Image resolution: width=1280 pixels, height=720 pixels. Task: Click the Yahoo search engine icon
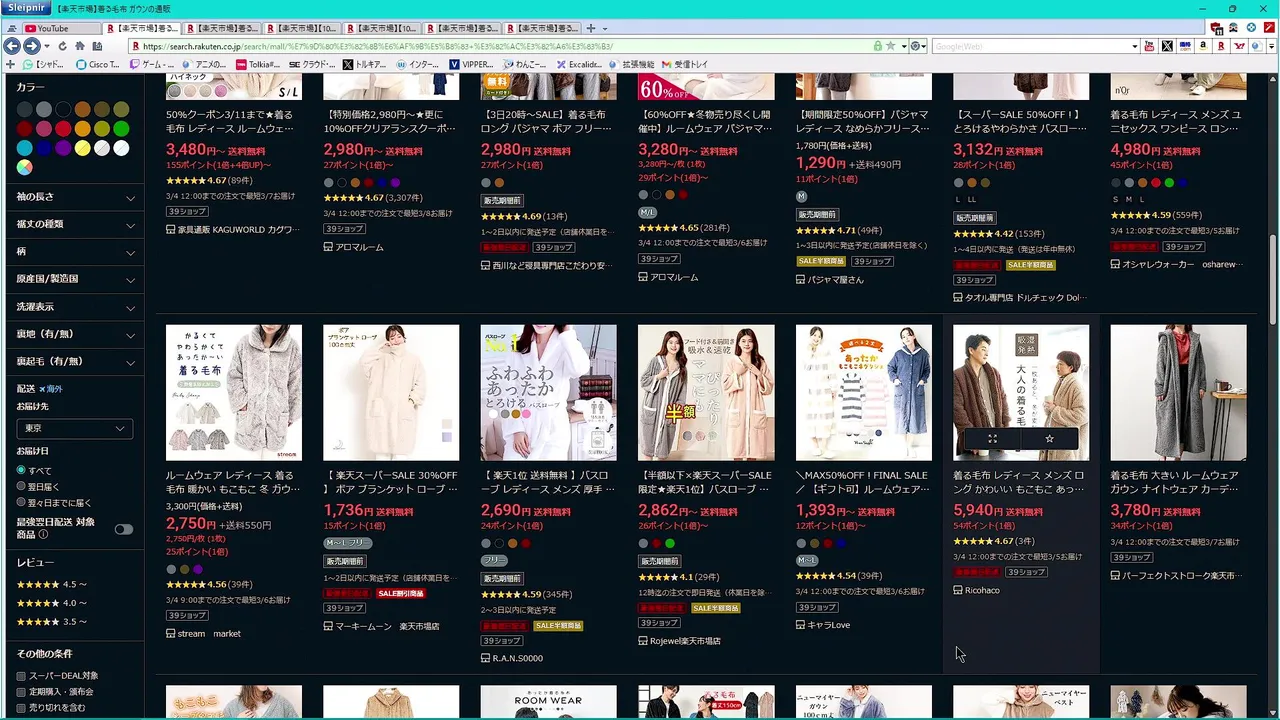[x=1239, y=46]
